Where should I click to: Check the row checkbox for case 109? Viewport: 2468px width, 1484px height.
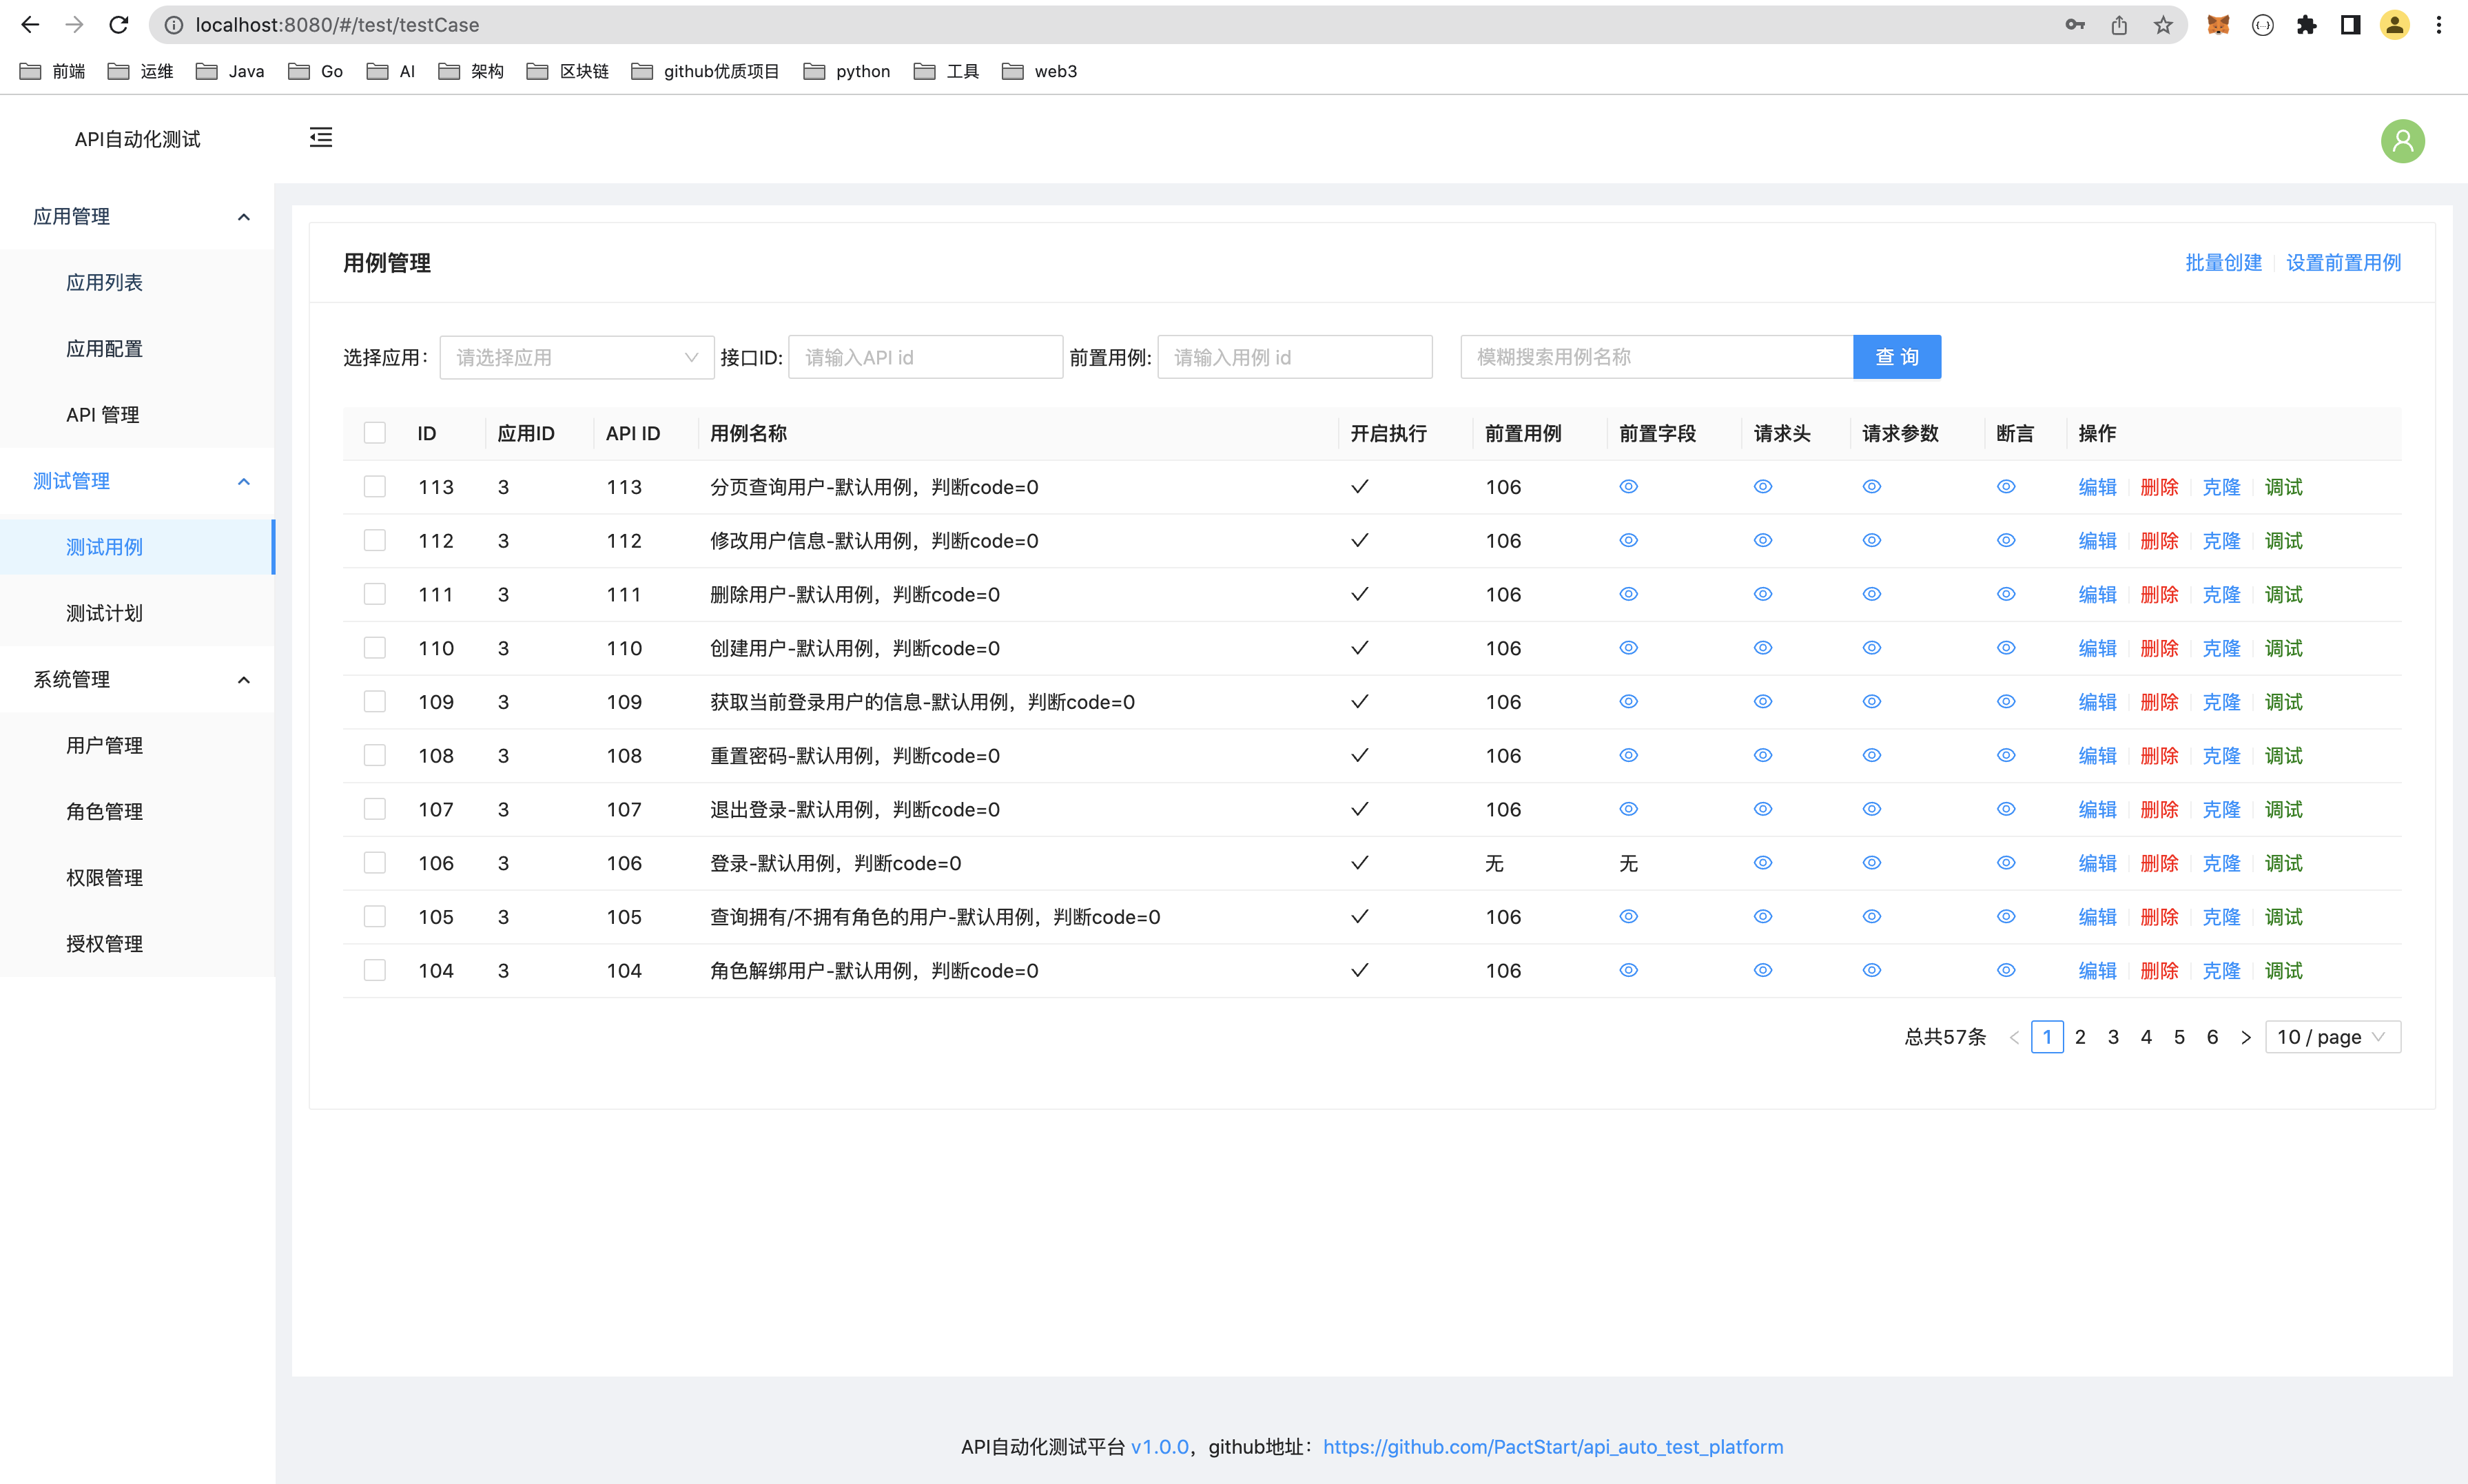(374, 702)
